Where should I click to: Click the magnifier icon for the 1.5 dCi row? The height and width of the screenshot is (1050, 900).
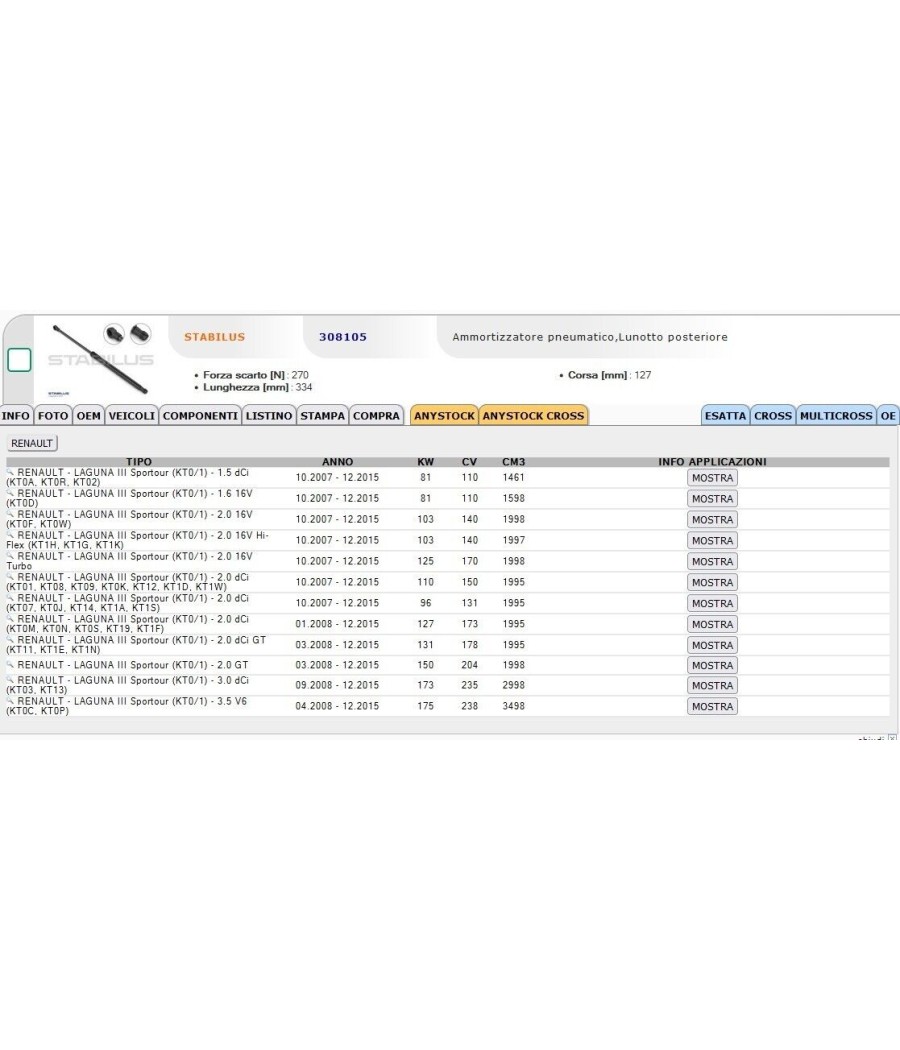10,472
